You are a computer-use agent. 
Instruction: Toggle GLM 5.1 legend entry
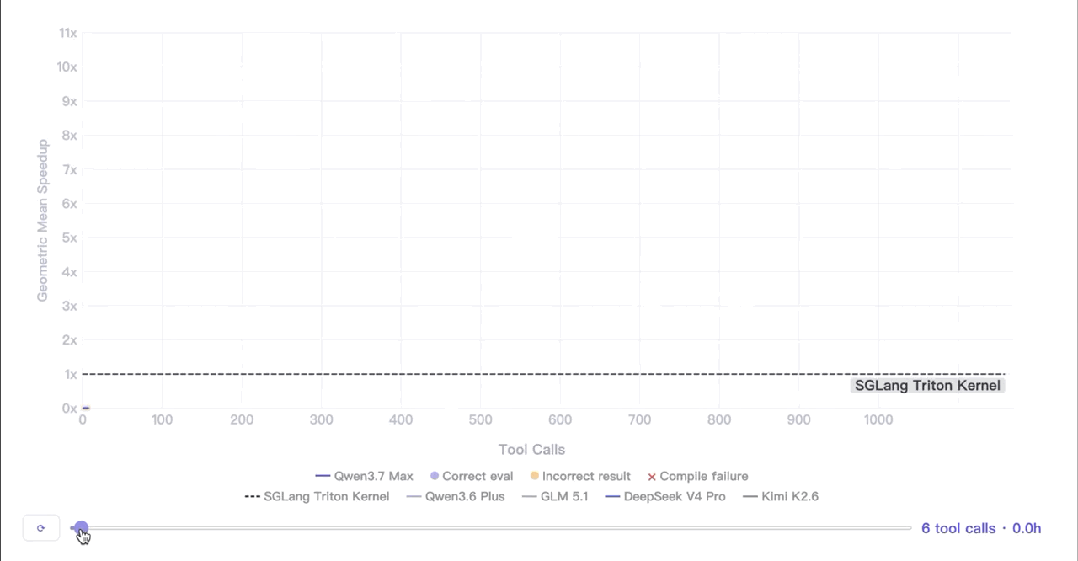(x=556, y=496)
